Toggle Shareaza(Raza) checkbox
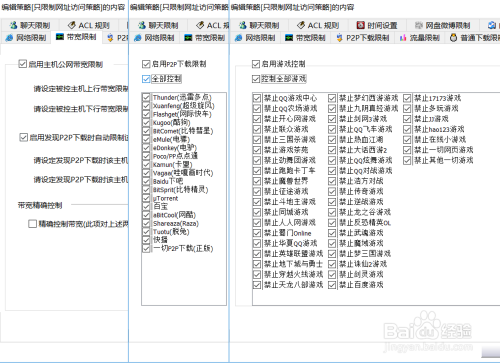Image resolution: width=500 pixels, height=364 pixels. click(146, 223)
